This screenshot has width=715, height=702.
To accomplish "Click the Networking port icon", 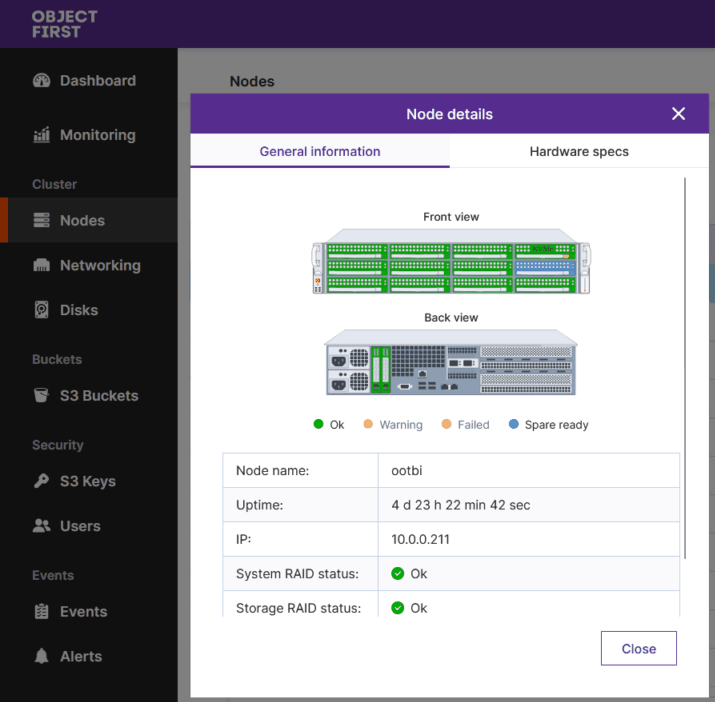I will (x=41, y=265).
